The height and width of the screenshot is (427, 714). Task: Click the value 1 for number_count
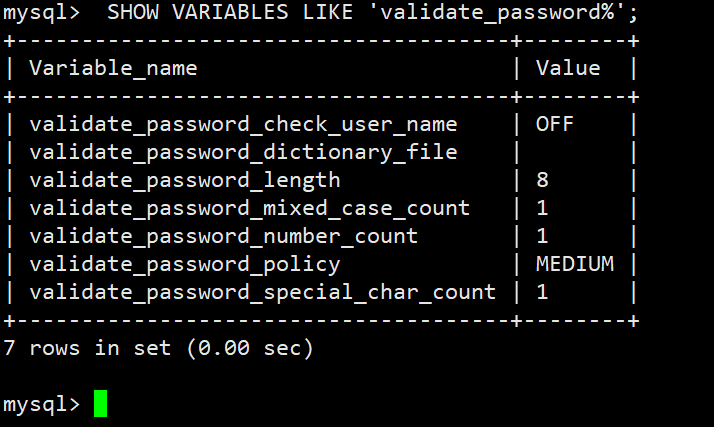tap(542, 236)
